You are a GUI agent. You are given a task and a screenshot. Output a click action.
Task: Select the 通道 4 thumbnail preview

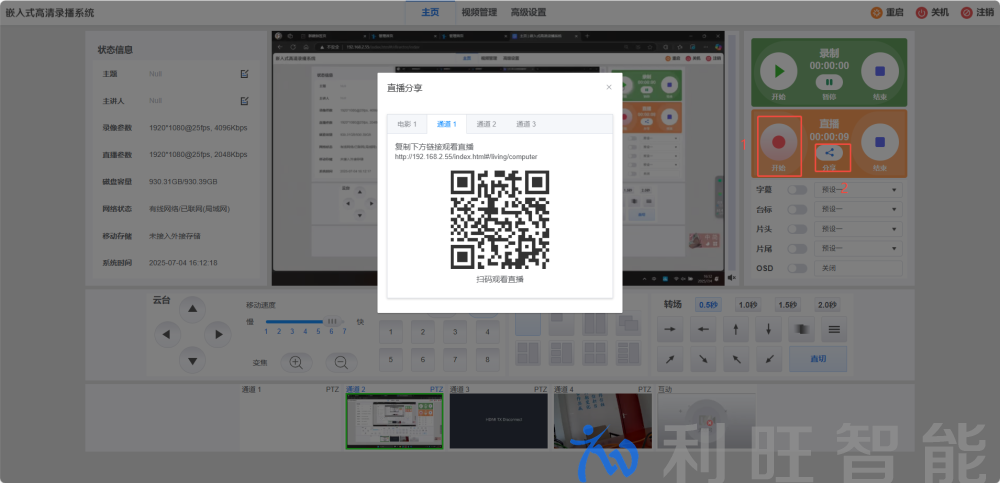603,420
